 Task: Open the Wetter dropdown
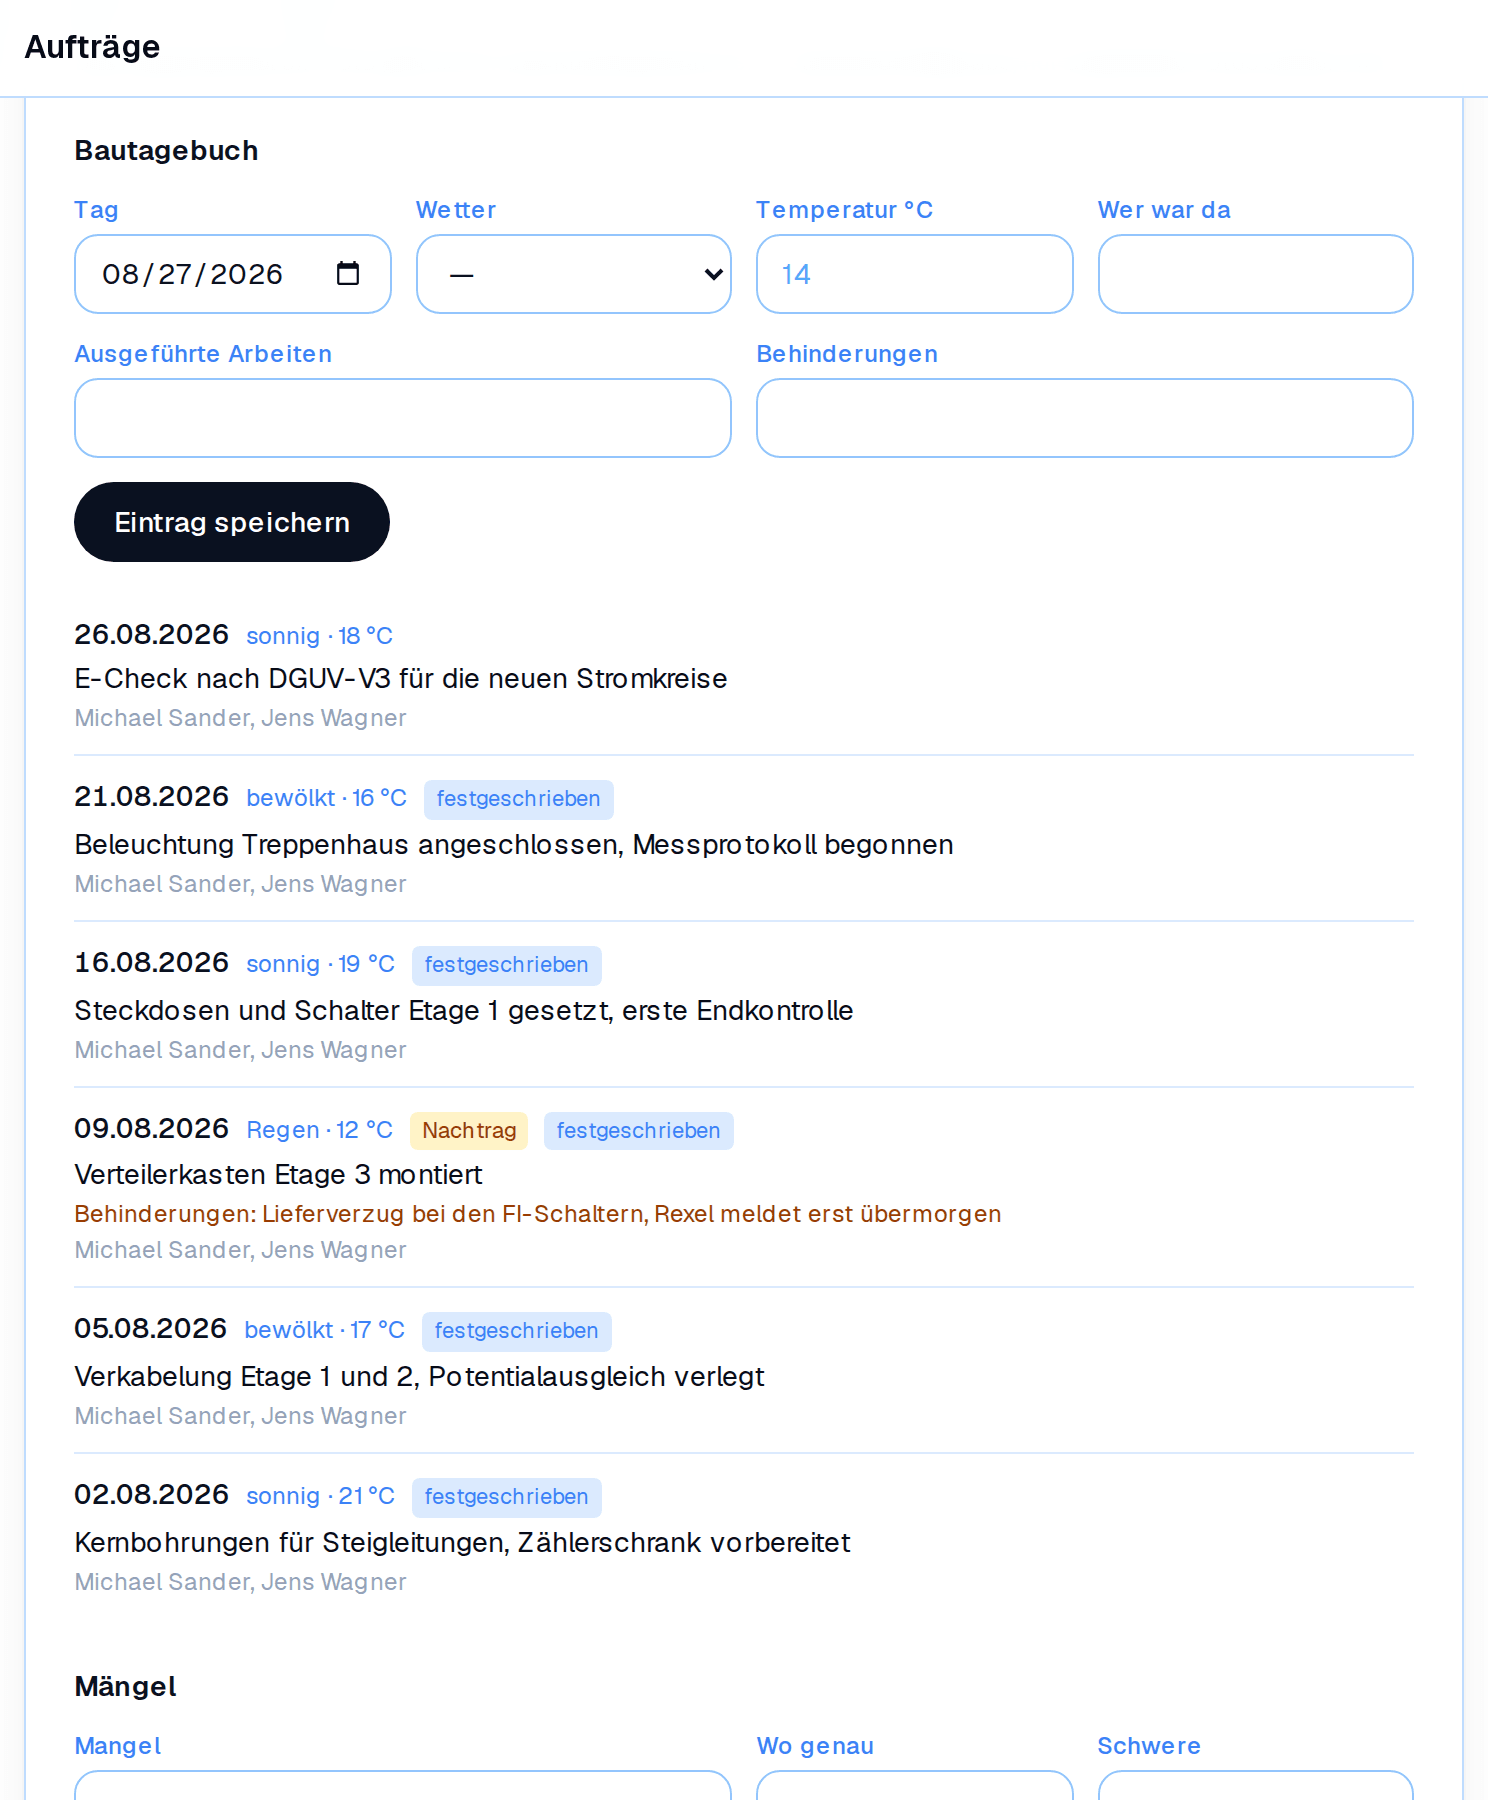(x=574, y=274)
